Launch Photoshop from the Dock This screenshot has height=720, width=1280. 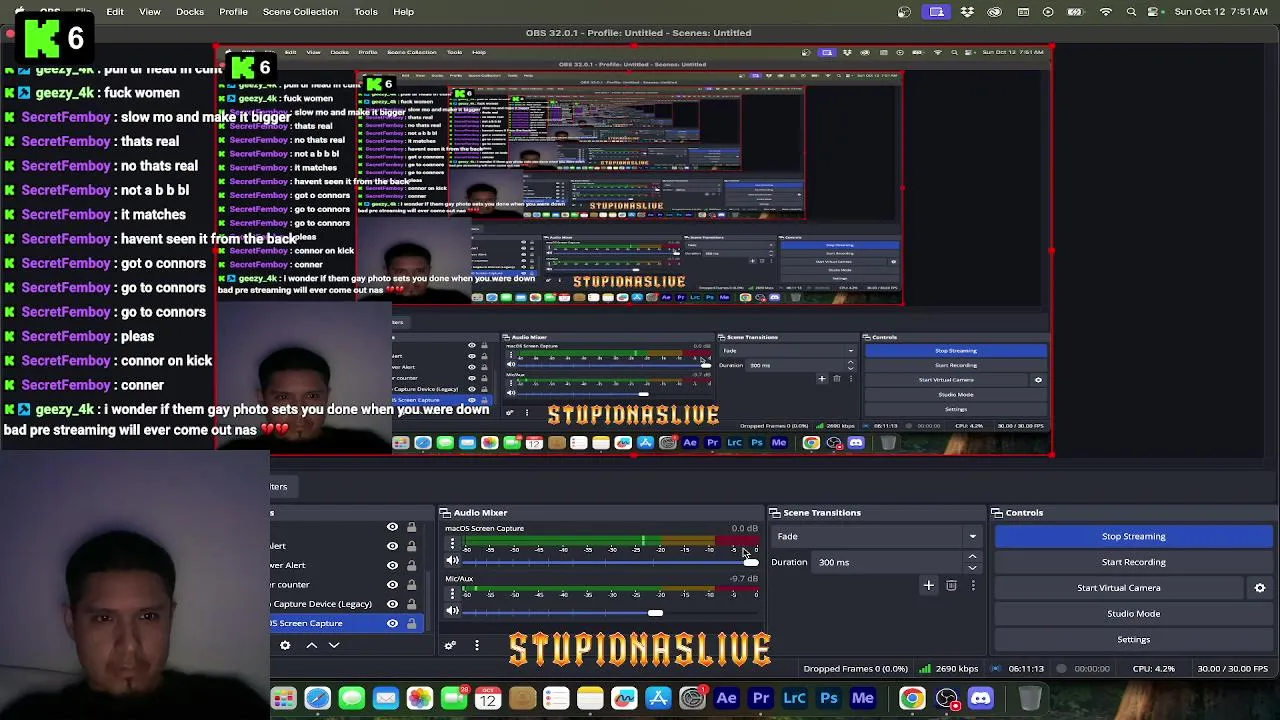click(x=828, y=698)
